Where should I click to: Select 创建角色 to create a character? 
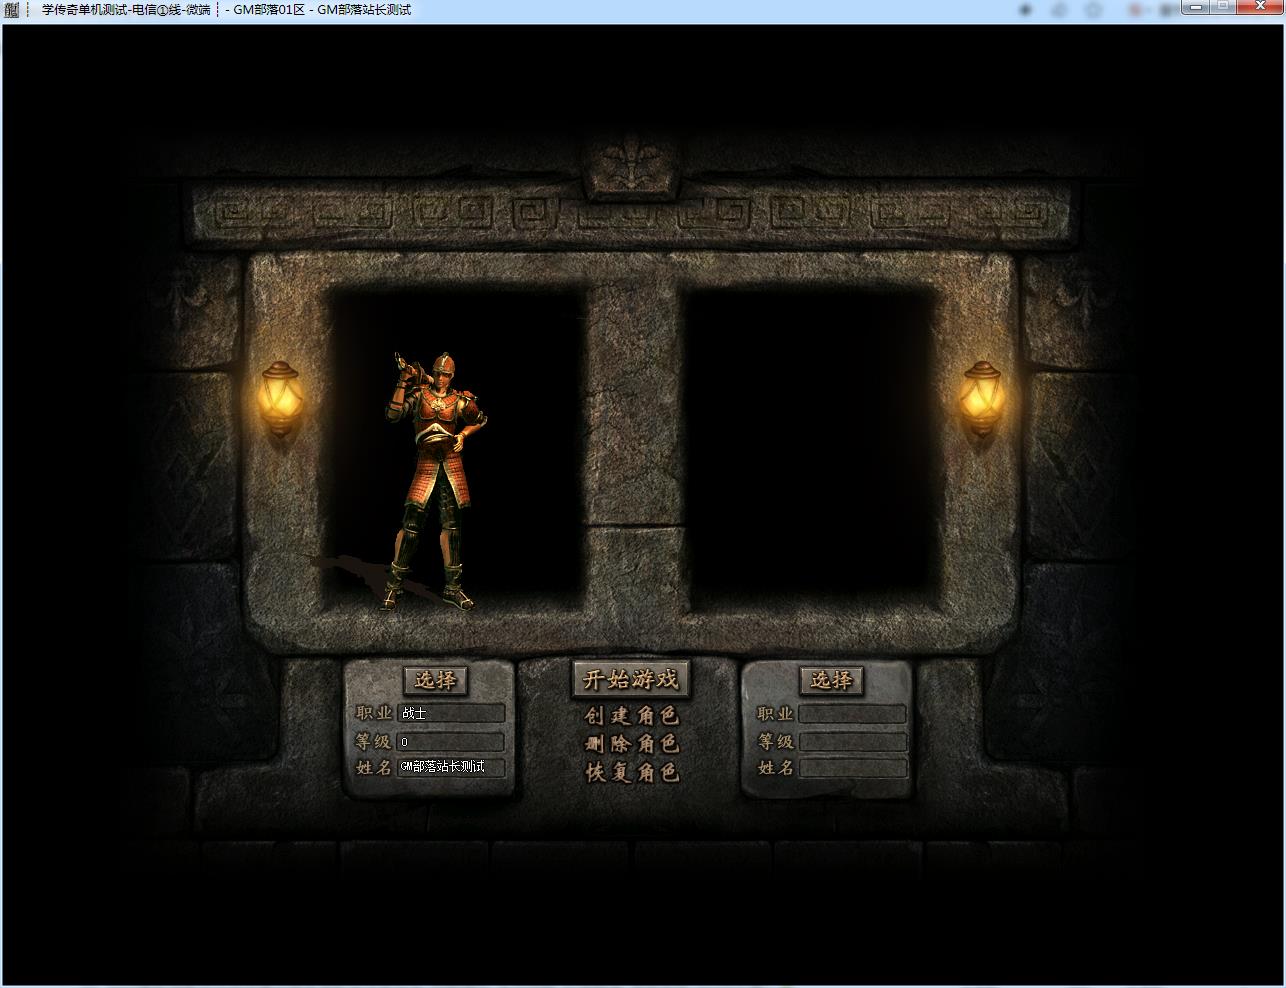tap(632, 715)
